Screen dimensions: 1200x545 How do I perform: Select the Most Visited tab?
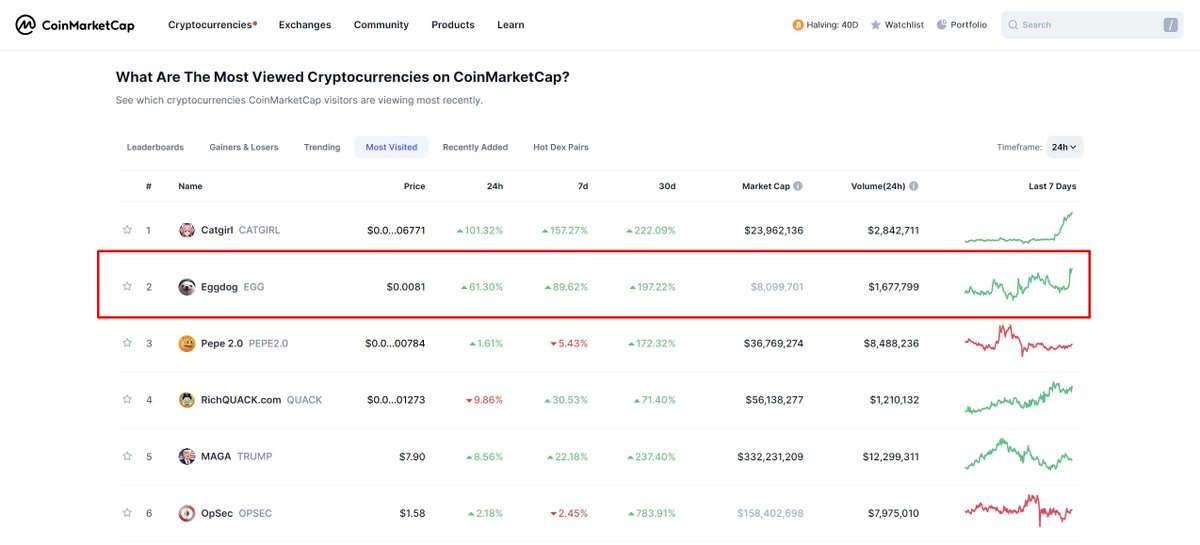click(x=392, y=147)
